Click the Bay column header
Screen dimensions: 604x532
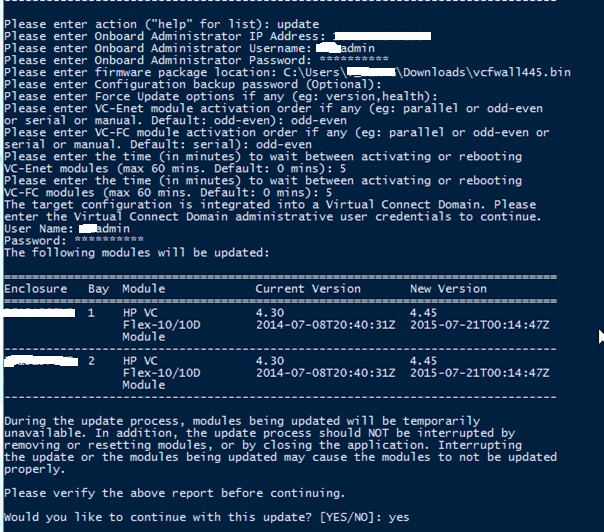pyautogui.click(x=99, y=289)
